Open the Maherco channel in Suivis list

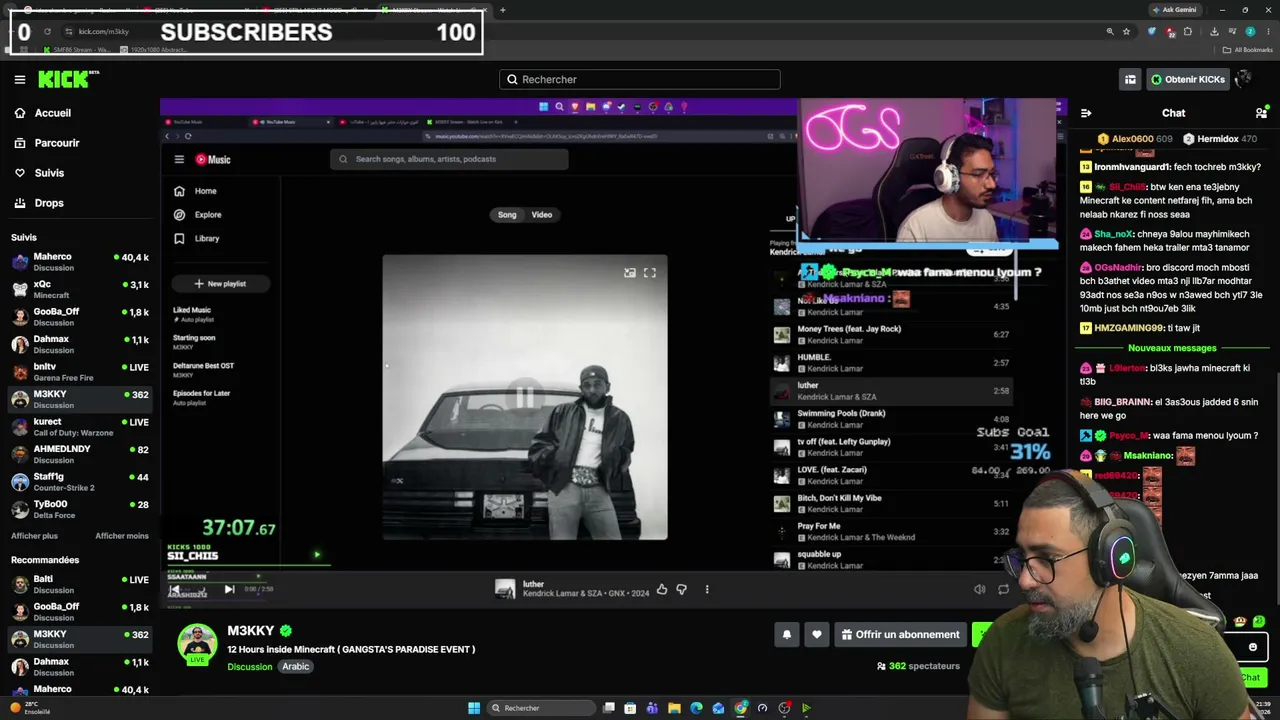[x=80, y=262]
